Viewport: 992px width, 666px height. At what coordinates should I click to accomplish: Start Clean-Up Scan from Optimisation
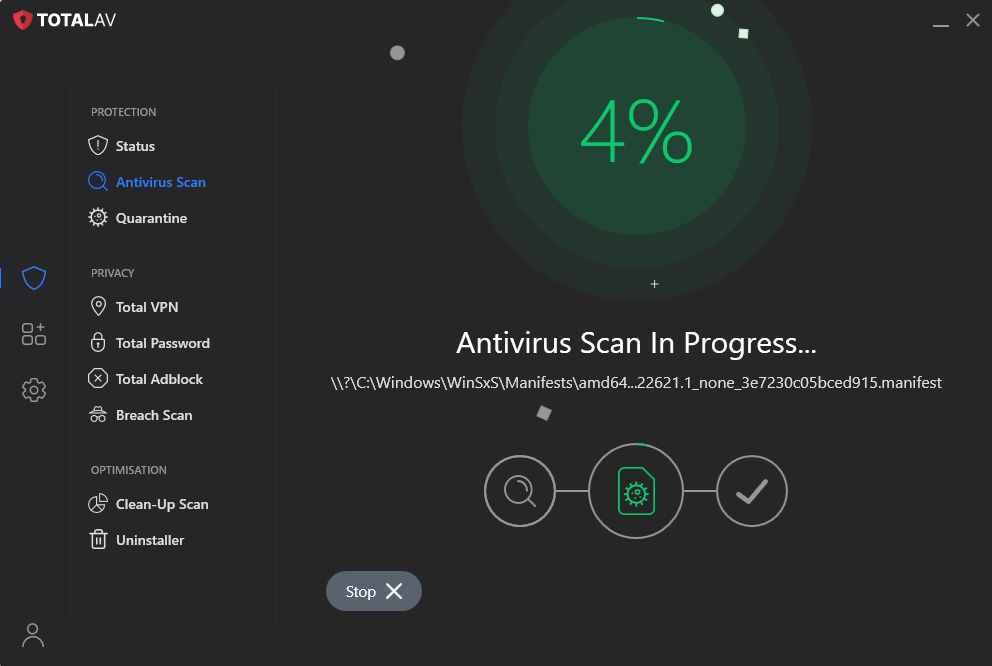pos(162,504)
